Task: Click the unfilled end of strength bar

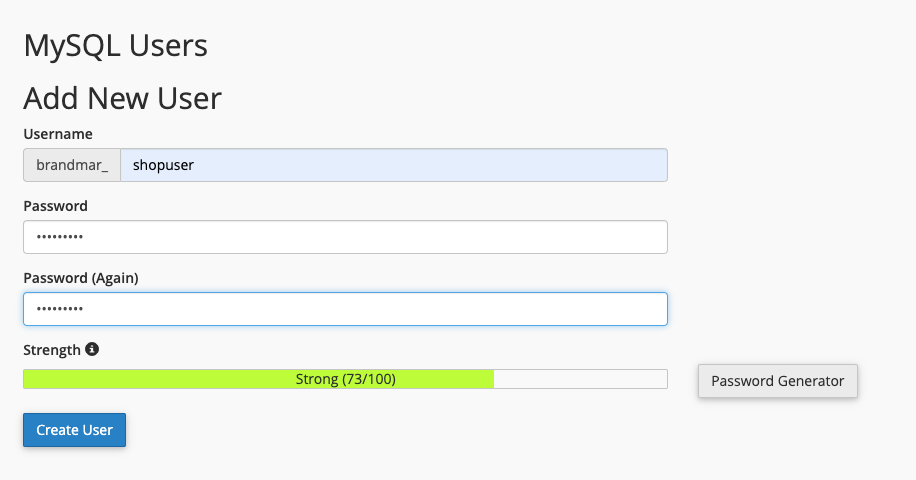Action: [580, 380]
